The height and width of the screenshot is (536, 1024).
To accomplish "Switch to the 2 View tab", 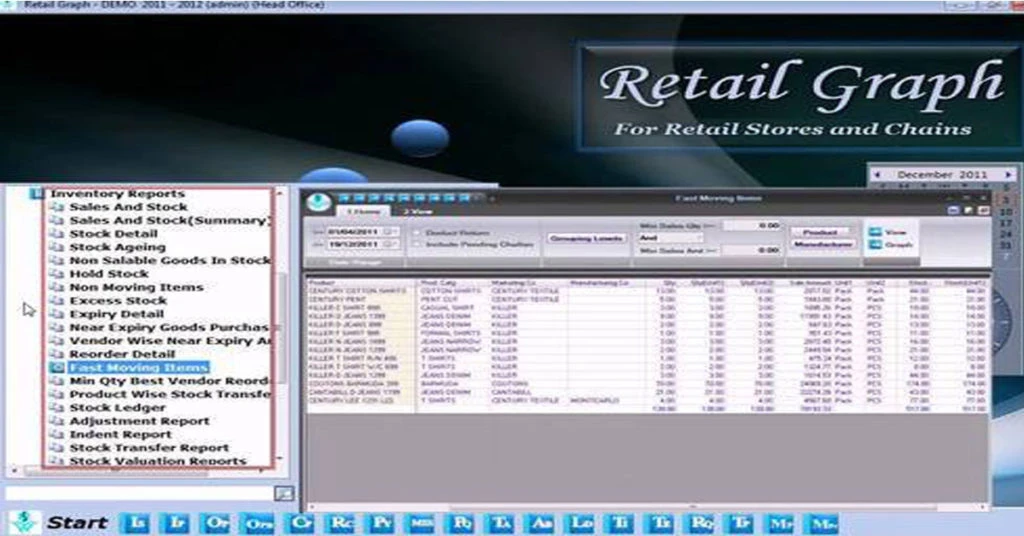I will (x=418, y=212).
